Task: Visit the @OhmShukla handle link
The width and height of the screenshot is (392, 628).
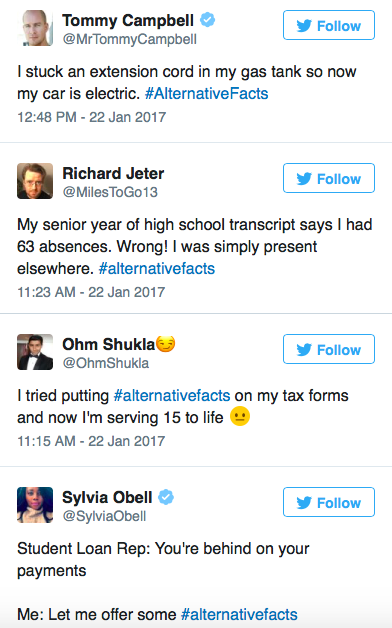Action: (106, 363)
